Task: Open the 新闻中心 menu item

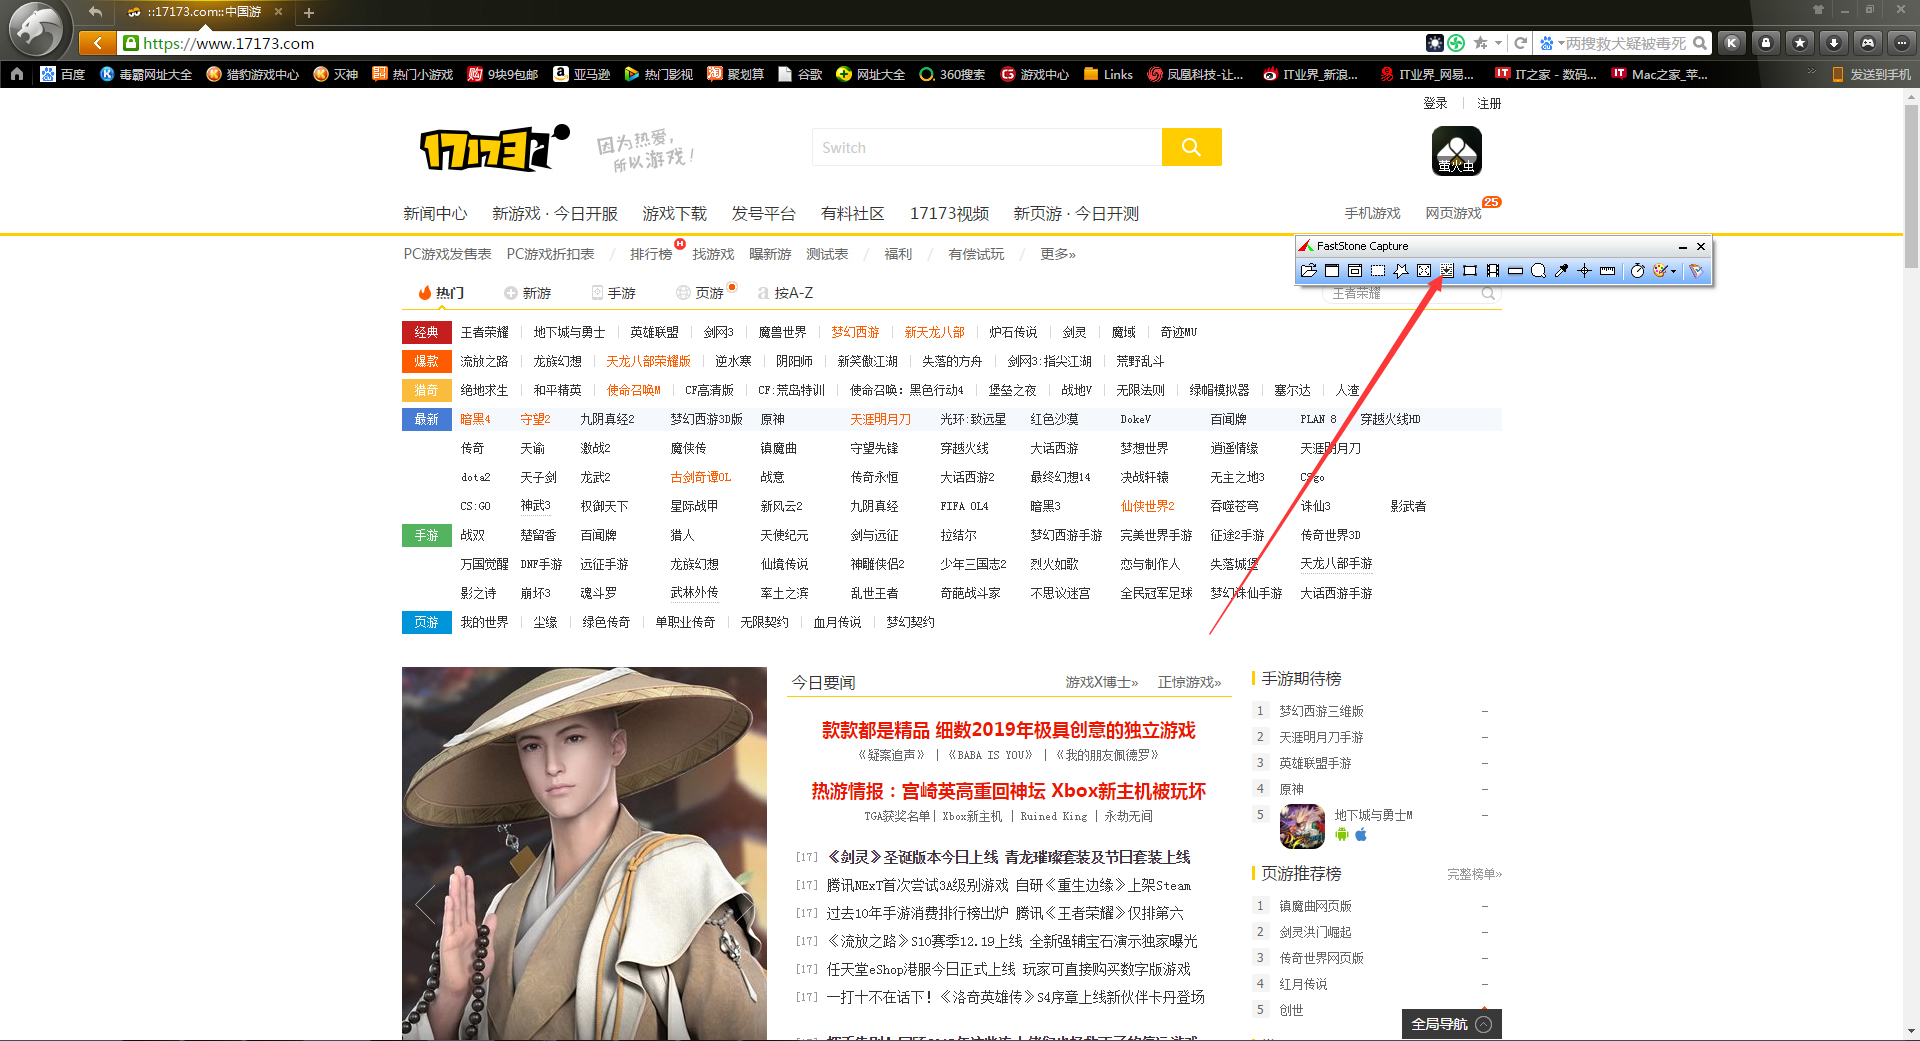Action: pyautogui.click(x=436, y=213)
